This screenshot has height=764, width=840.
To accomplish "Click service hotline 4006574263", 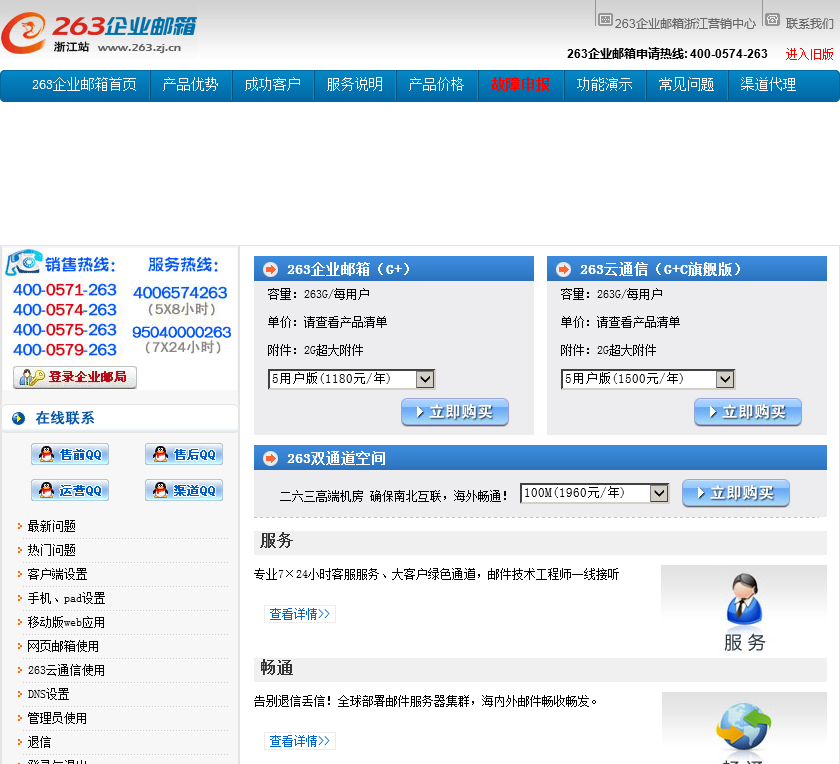I will tap(181, 293).
